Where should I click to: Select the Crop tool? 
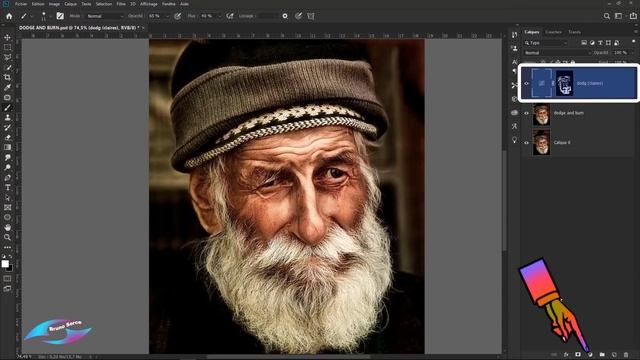pos(7,78)
